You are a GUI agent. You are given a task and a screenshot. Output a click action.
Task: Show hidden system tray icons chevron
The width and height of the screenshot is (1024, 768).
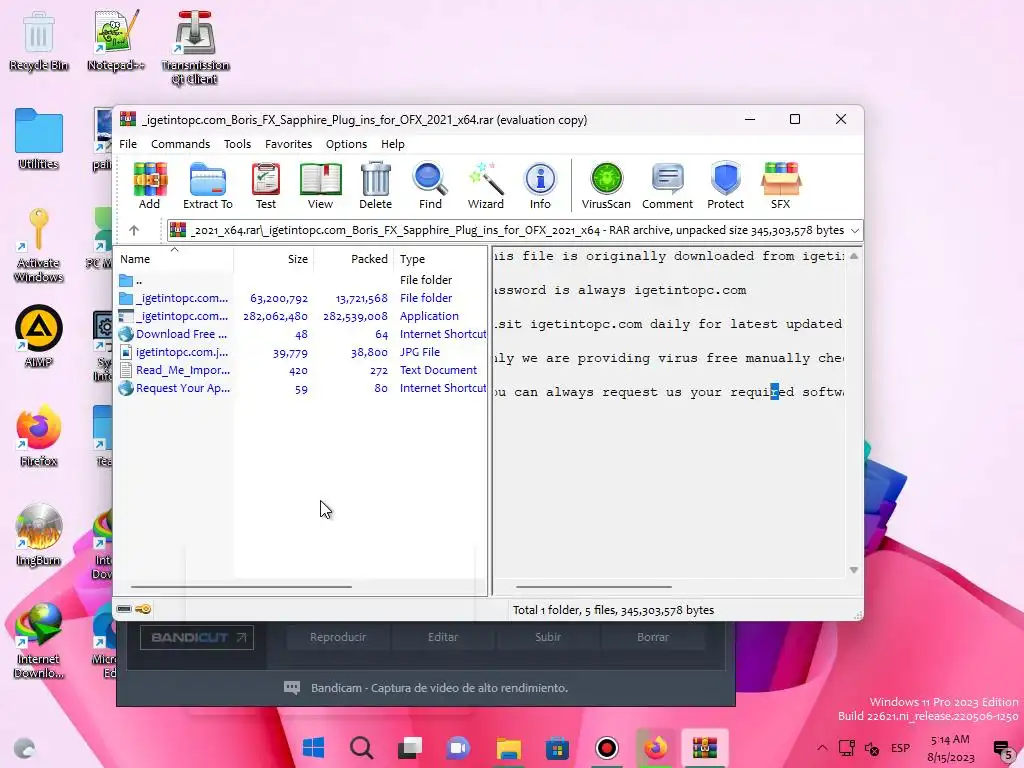(822, 748)
